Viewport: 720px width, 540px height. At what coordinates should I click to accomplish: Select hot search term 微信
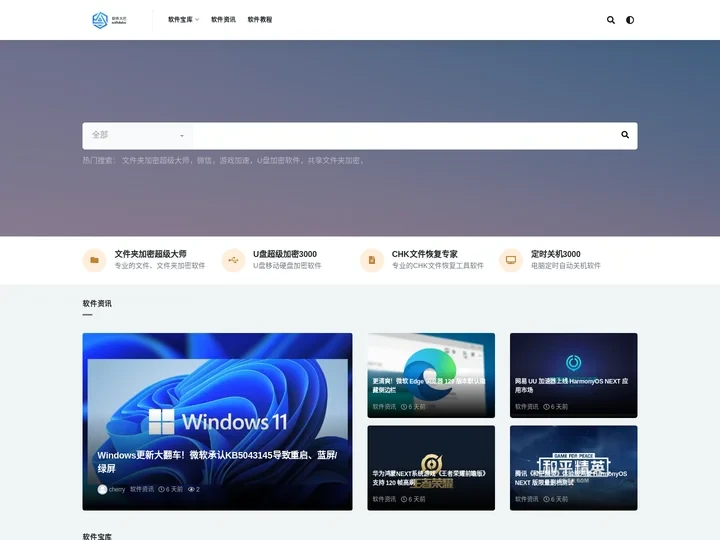click(204, 161)
